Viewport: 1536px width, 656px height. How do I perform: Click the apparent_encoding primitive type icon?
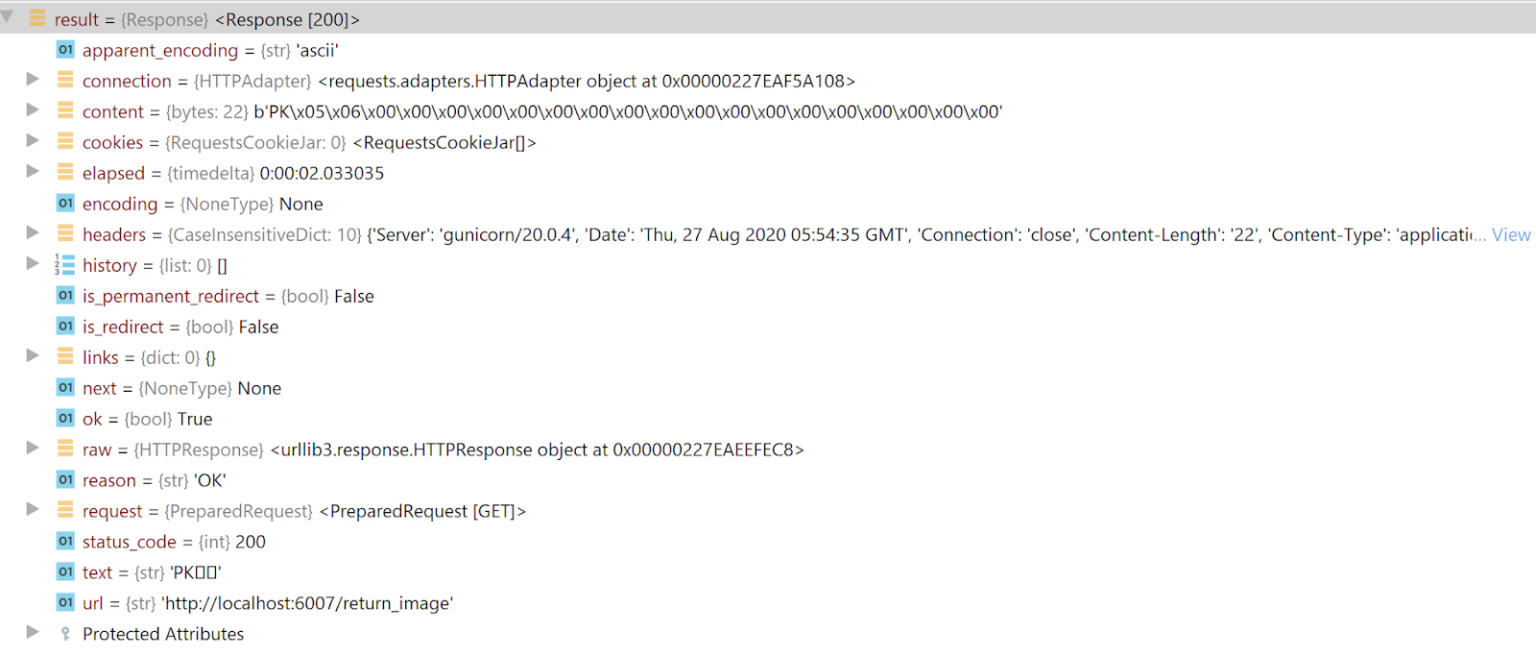tap(65, 50)
